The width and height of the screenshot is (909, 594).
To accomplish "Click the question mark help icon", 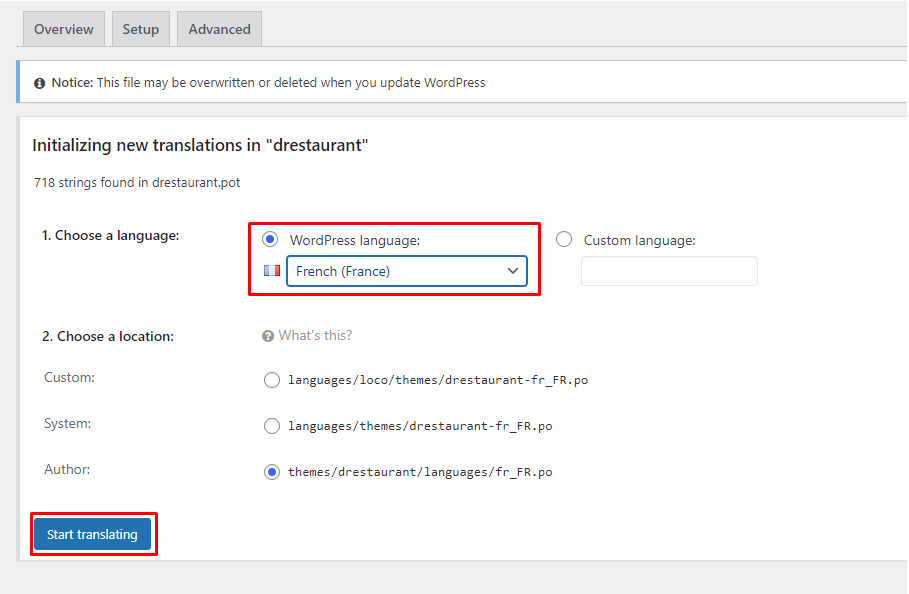I will (x=268, y=336).
